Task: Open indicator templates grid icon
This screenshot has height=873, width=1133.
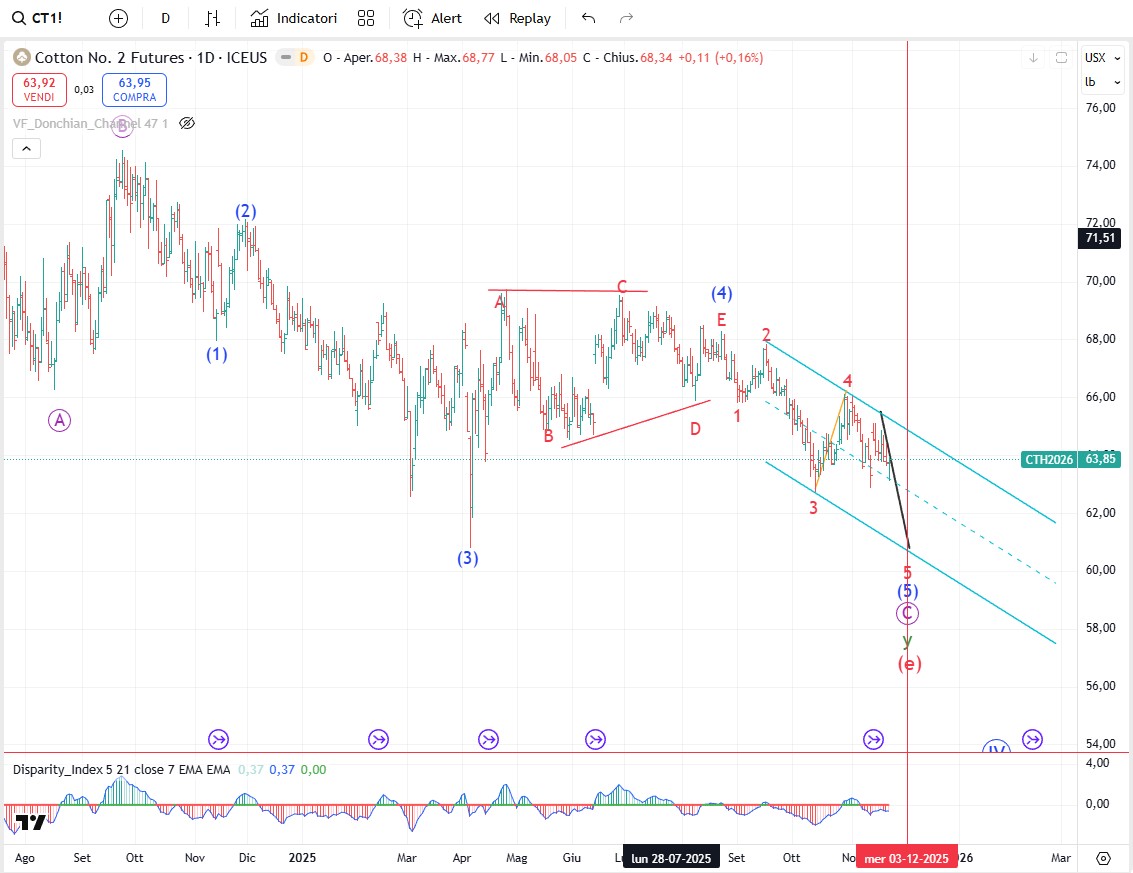Action: (x=366, y=18)
